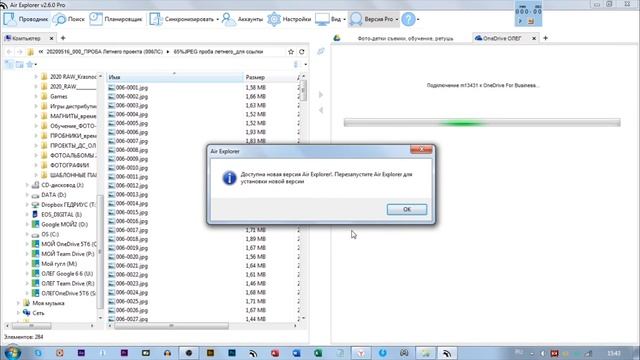Sort by Имя column header
The image size is (640, 360).
(x=175, y=77)
